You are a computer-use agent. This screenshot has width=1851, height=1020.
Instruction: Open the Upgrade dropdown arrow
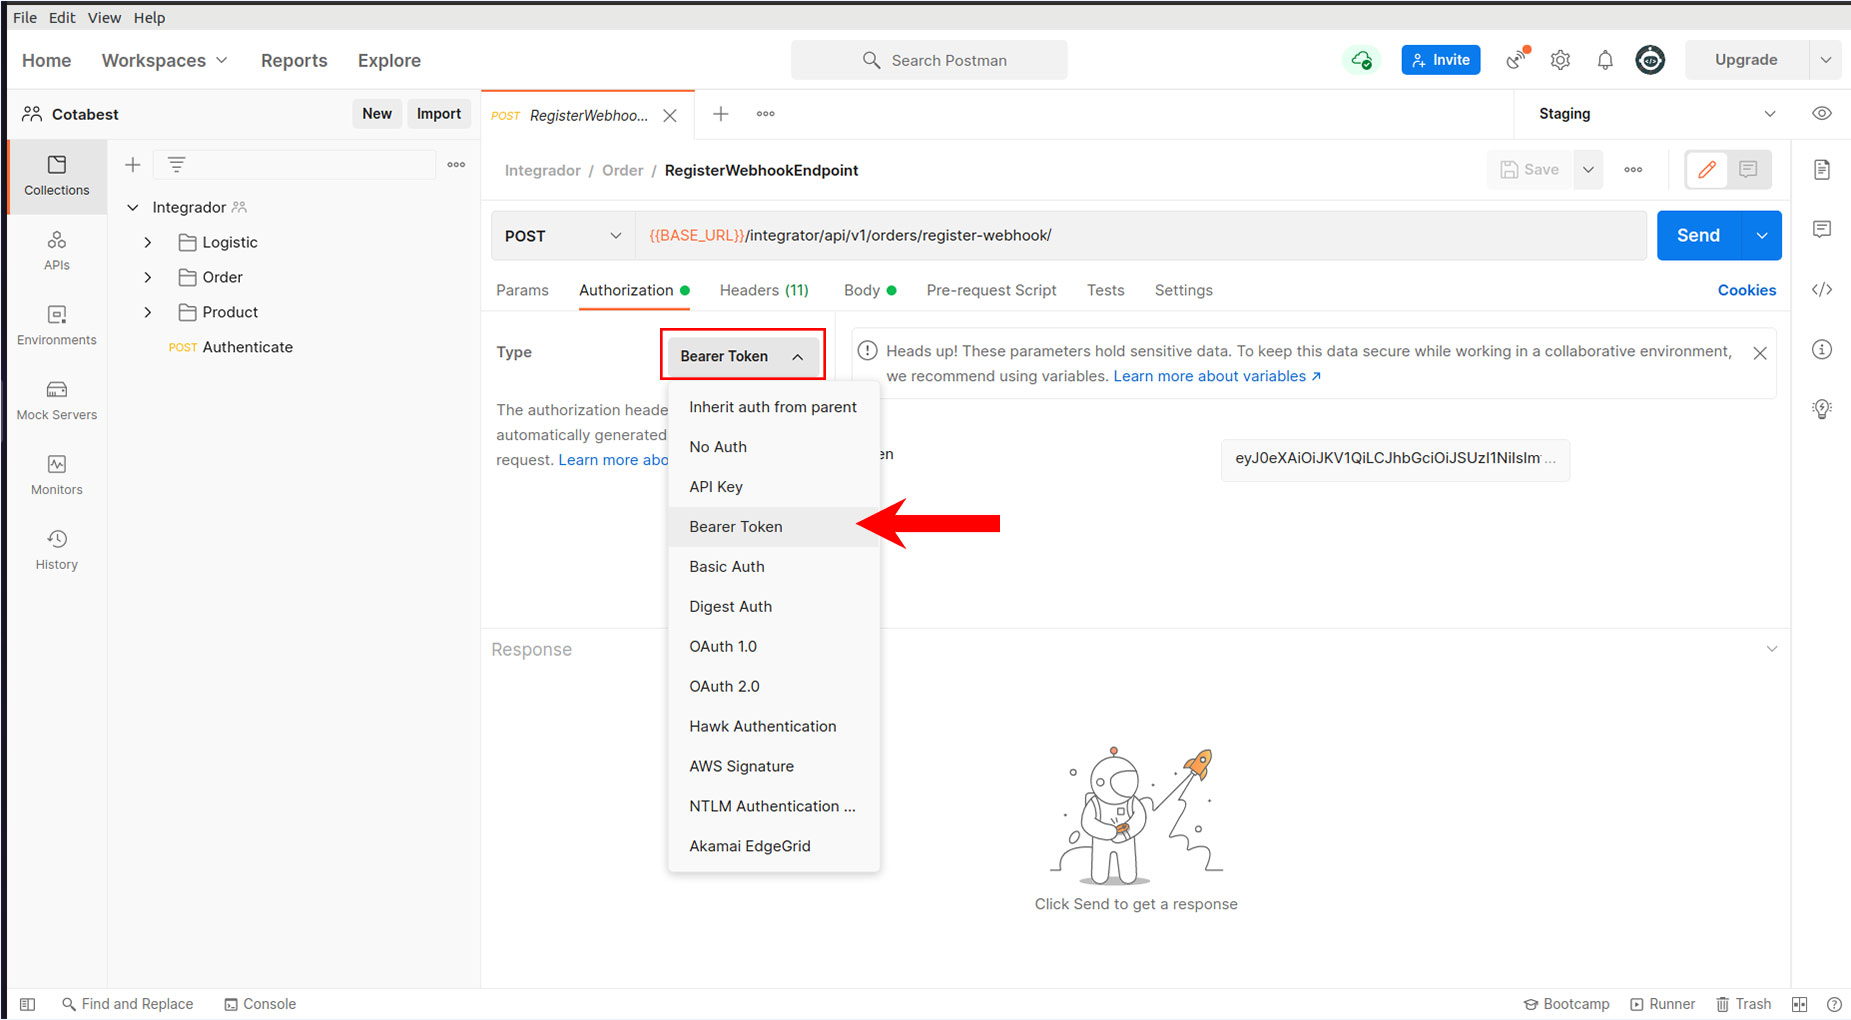(1825, 60)
